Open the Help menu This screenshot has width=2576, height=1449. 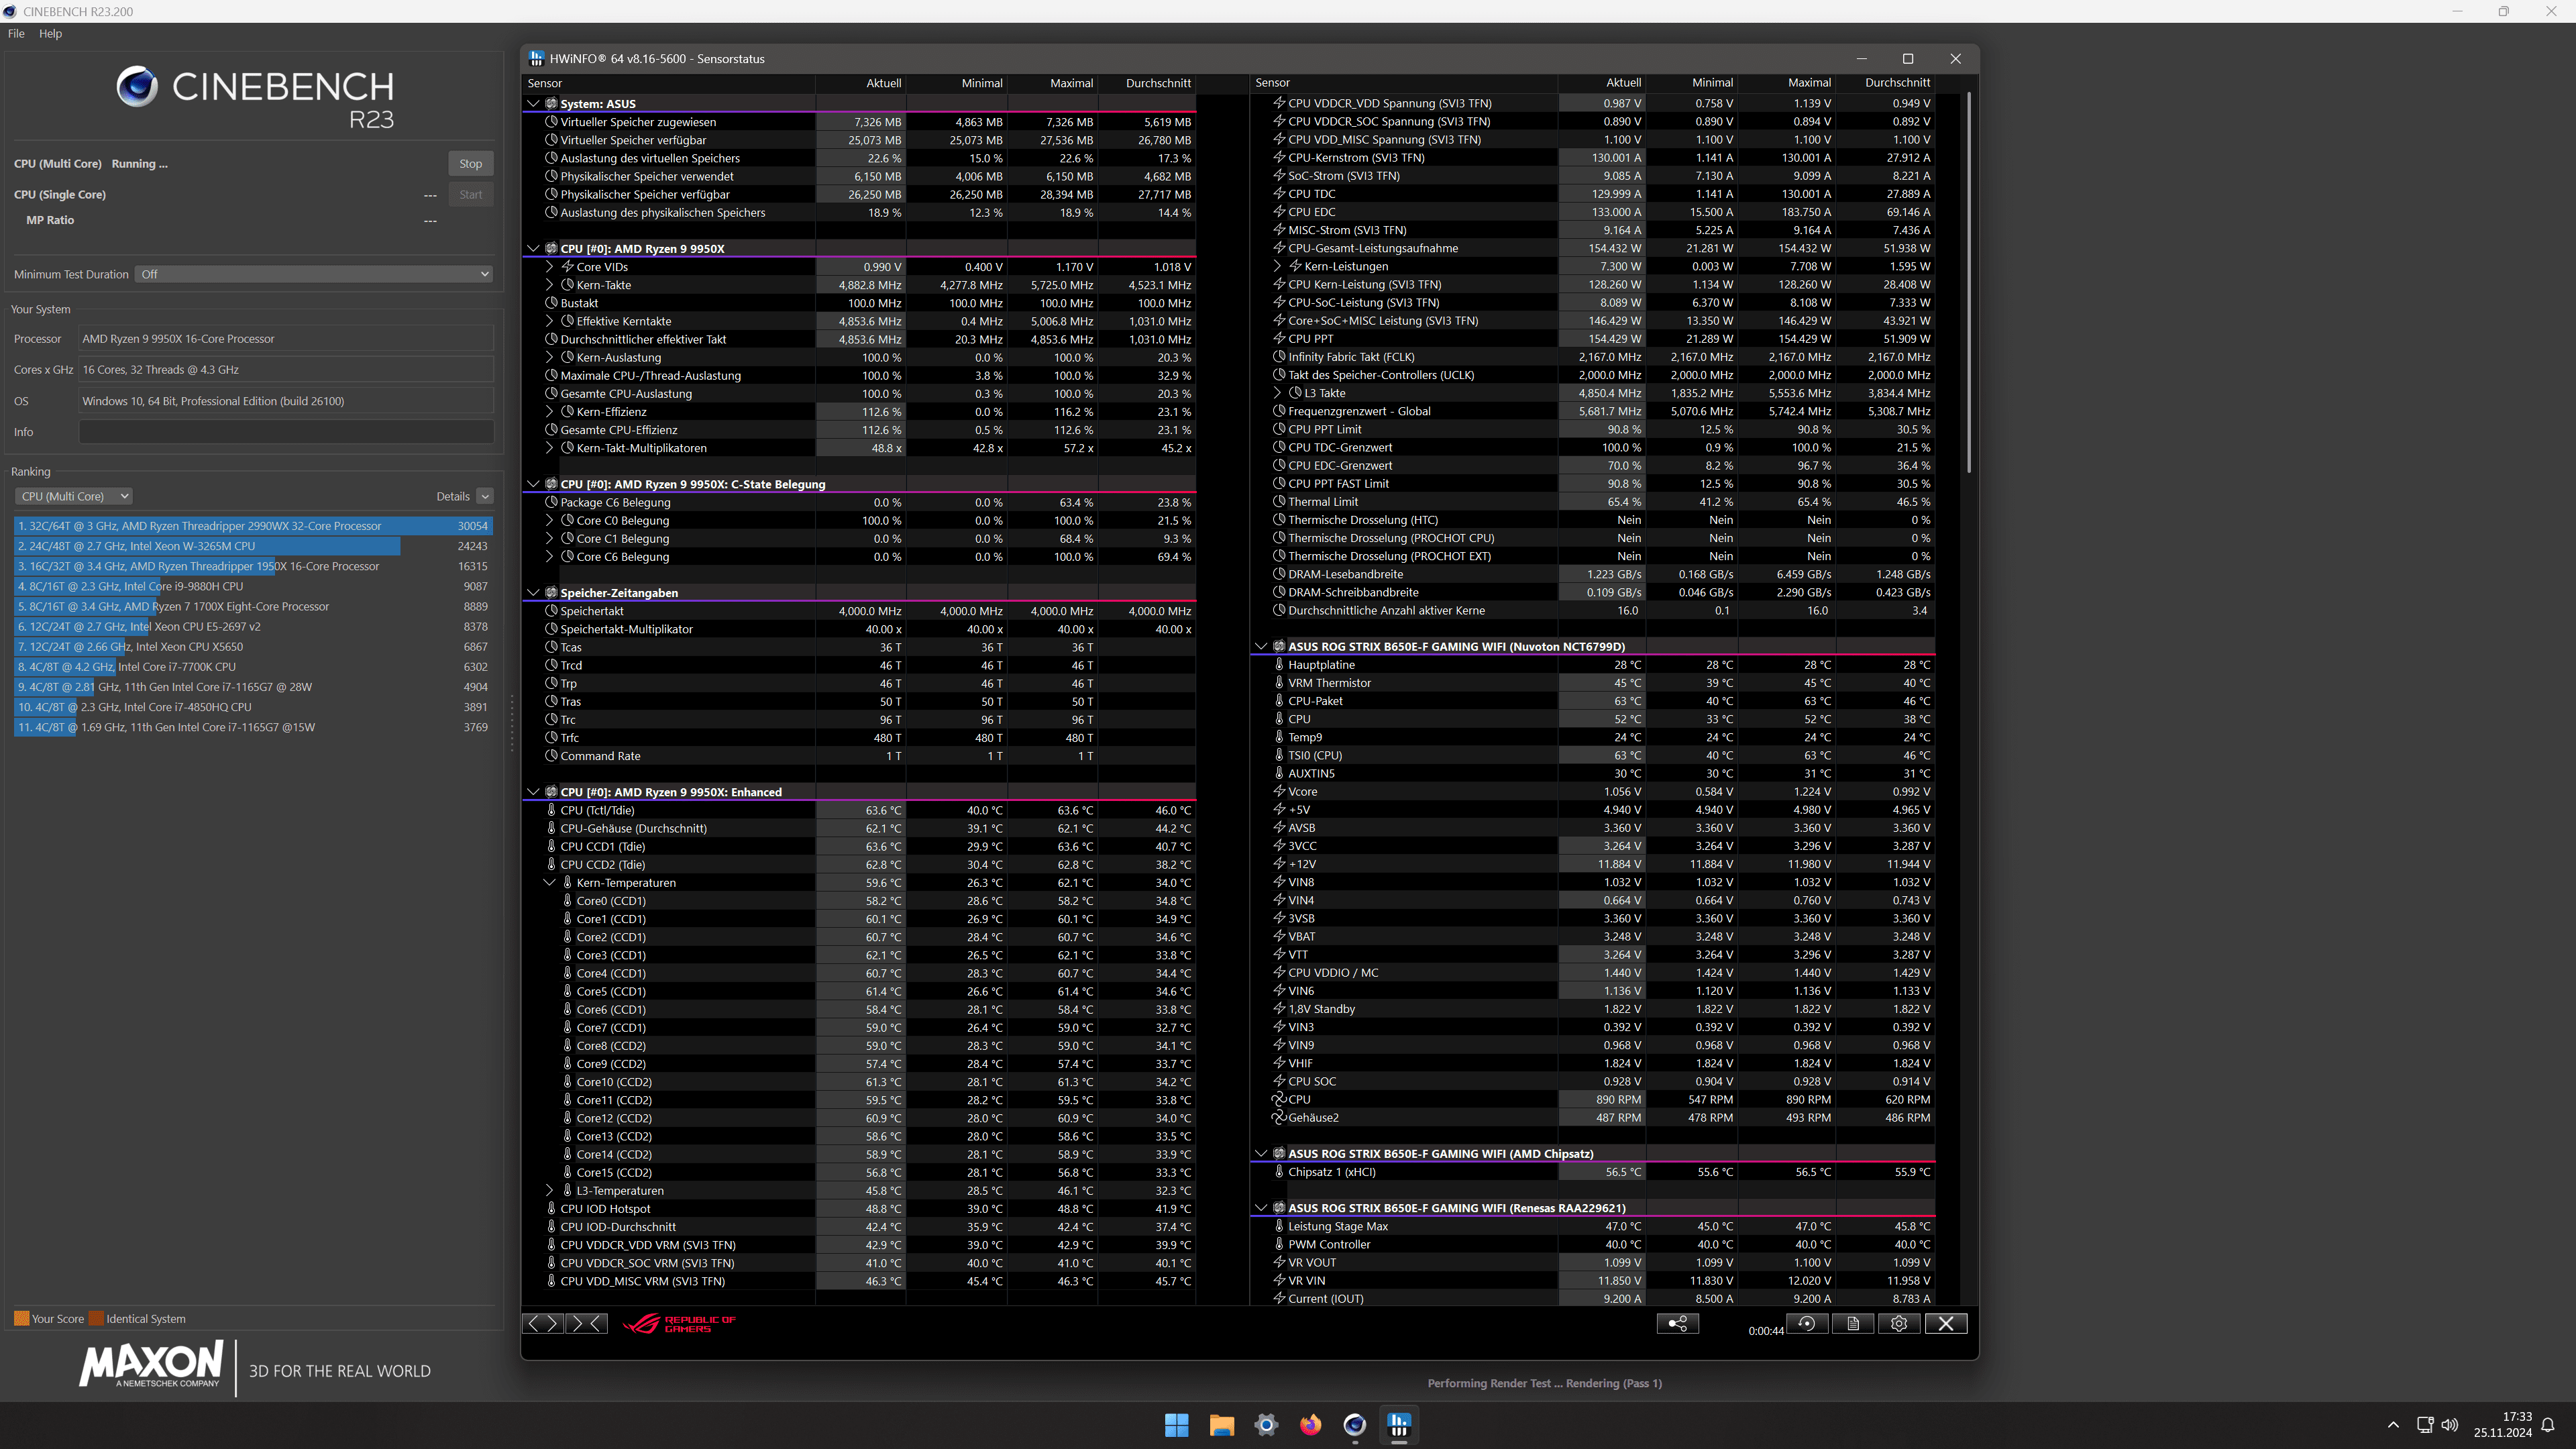tap(50, 33)
